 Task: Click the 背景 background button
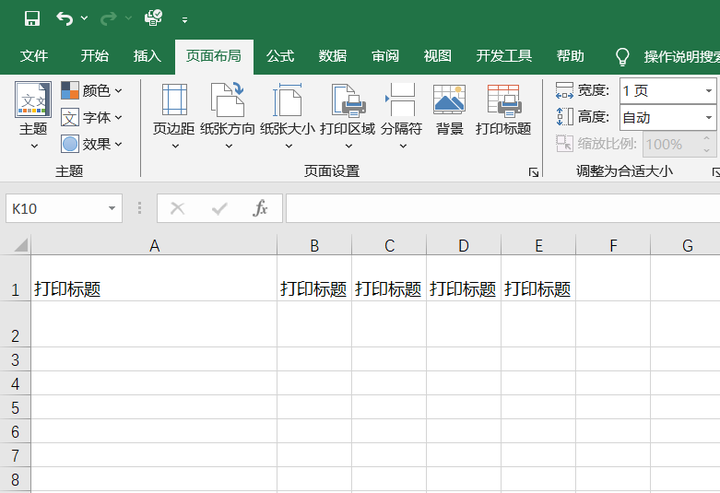[x=450, y=110]
